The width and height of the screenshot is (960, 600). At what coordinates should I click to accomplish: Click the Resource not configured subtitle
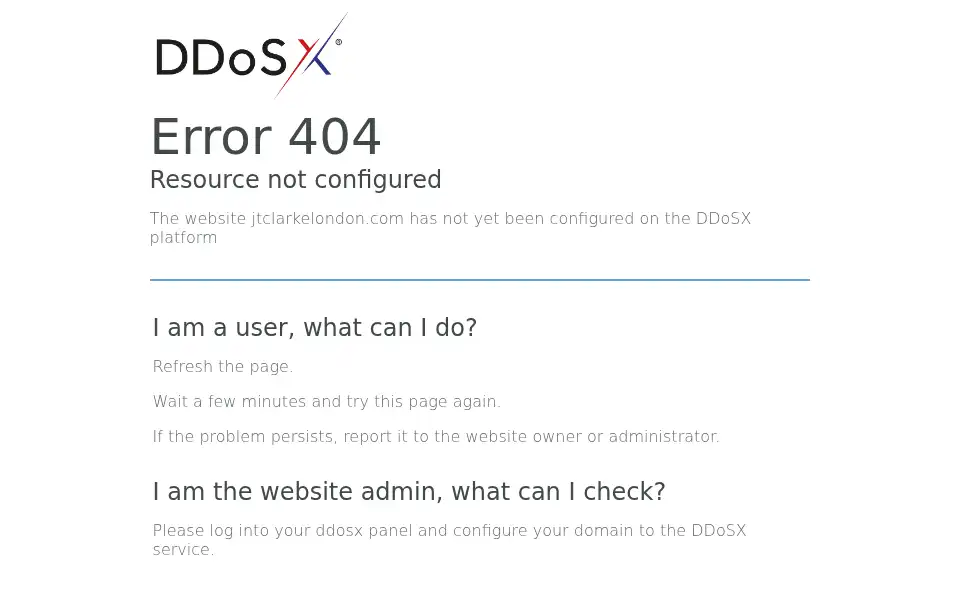pyautogui.click(x=296, y=180)
